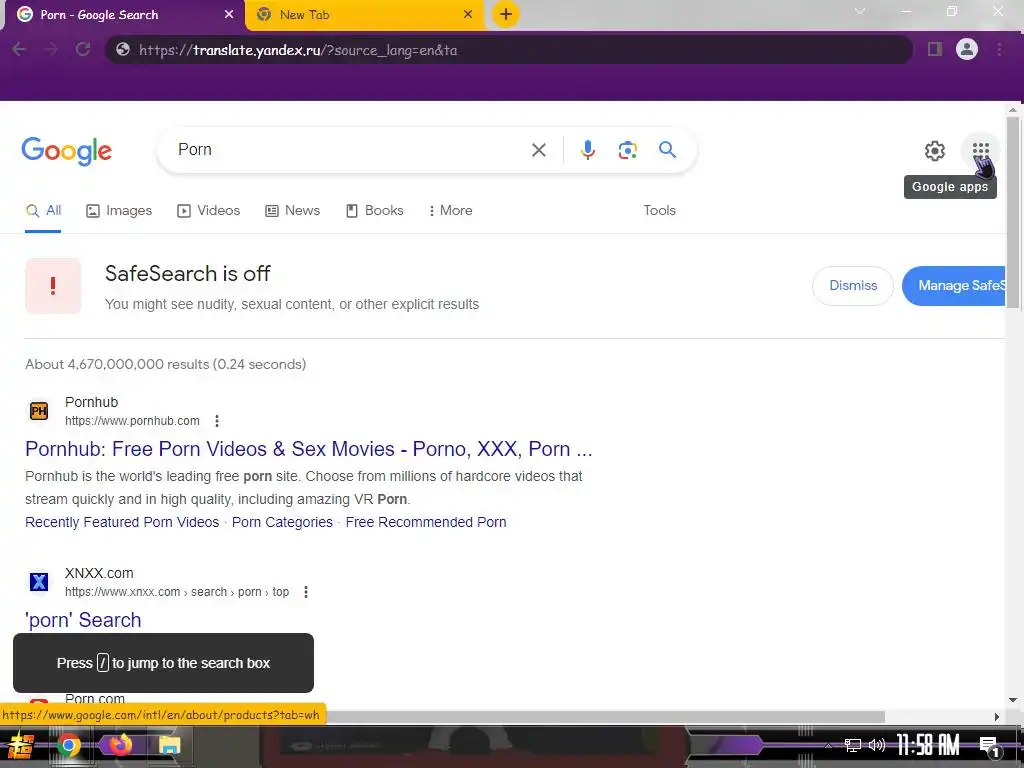Close the Porn - Google Search tab
Viewport: 1024px width, 768px height.
point(229,14)
